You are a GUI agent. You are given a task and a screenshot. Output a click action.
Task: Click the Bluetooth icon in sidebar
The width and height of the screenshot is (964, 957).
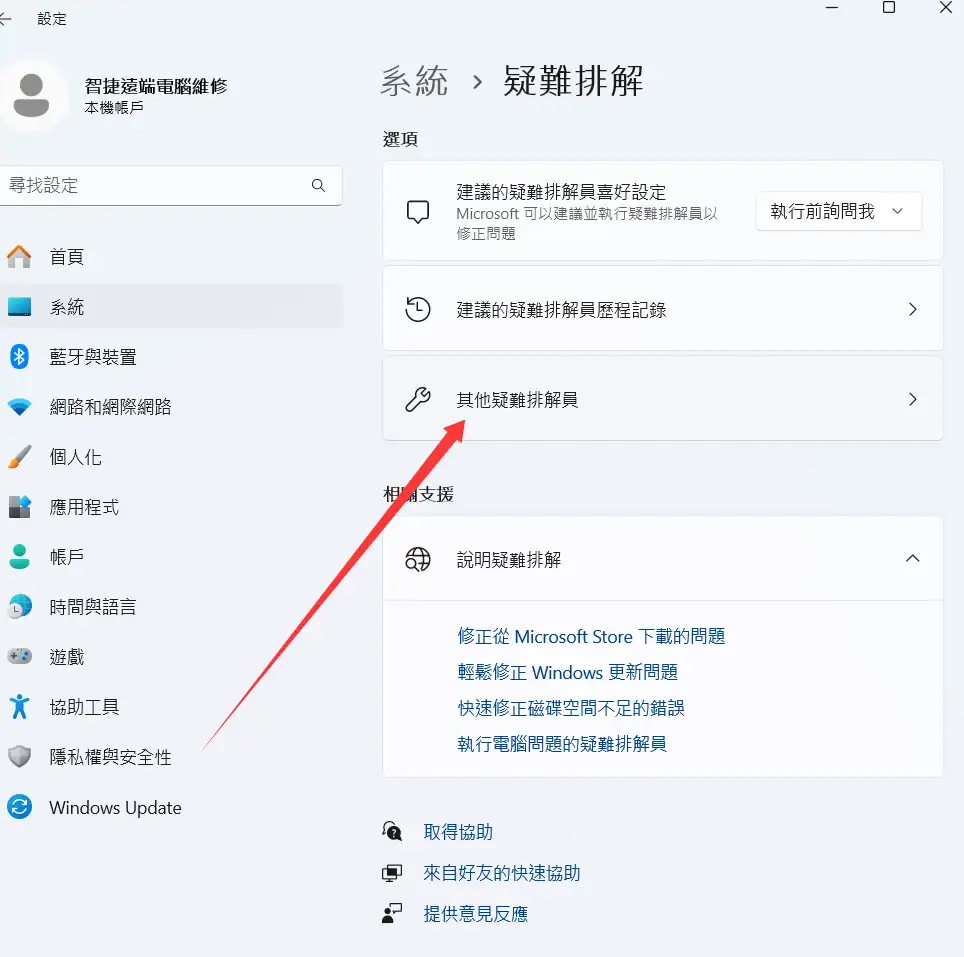(19, 356)
